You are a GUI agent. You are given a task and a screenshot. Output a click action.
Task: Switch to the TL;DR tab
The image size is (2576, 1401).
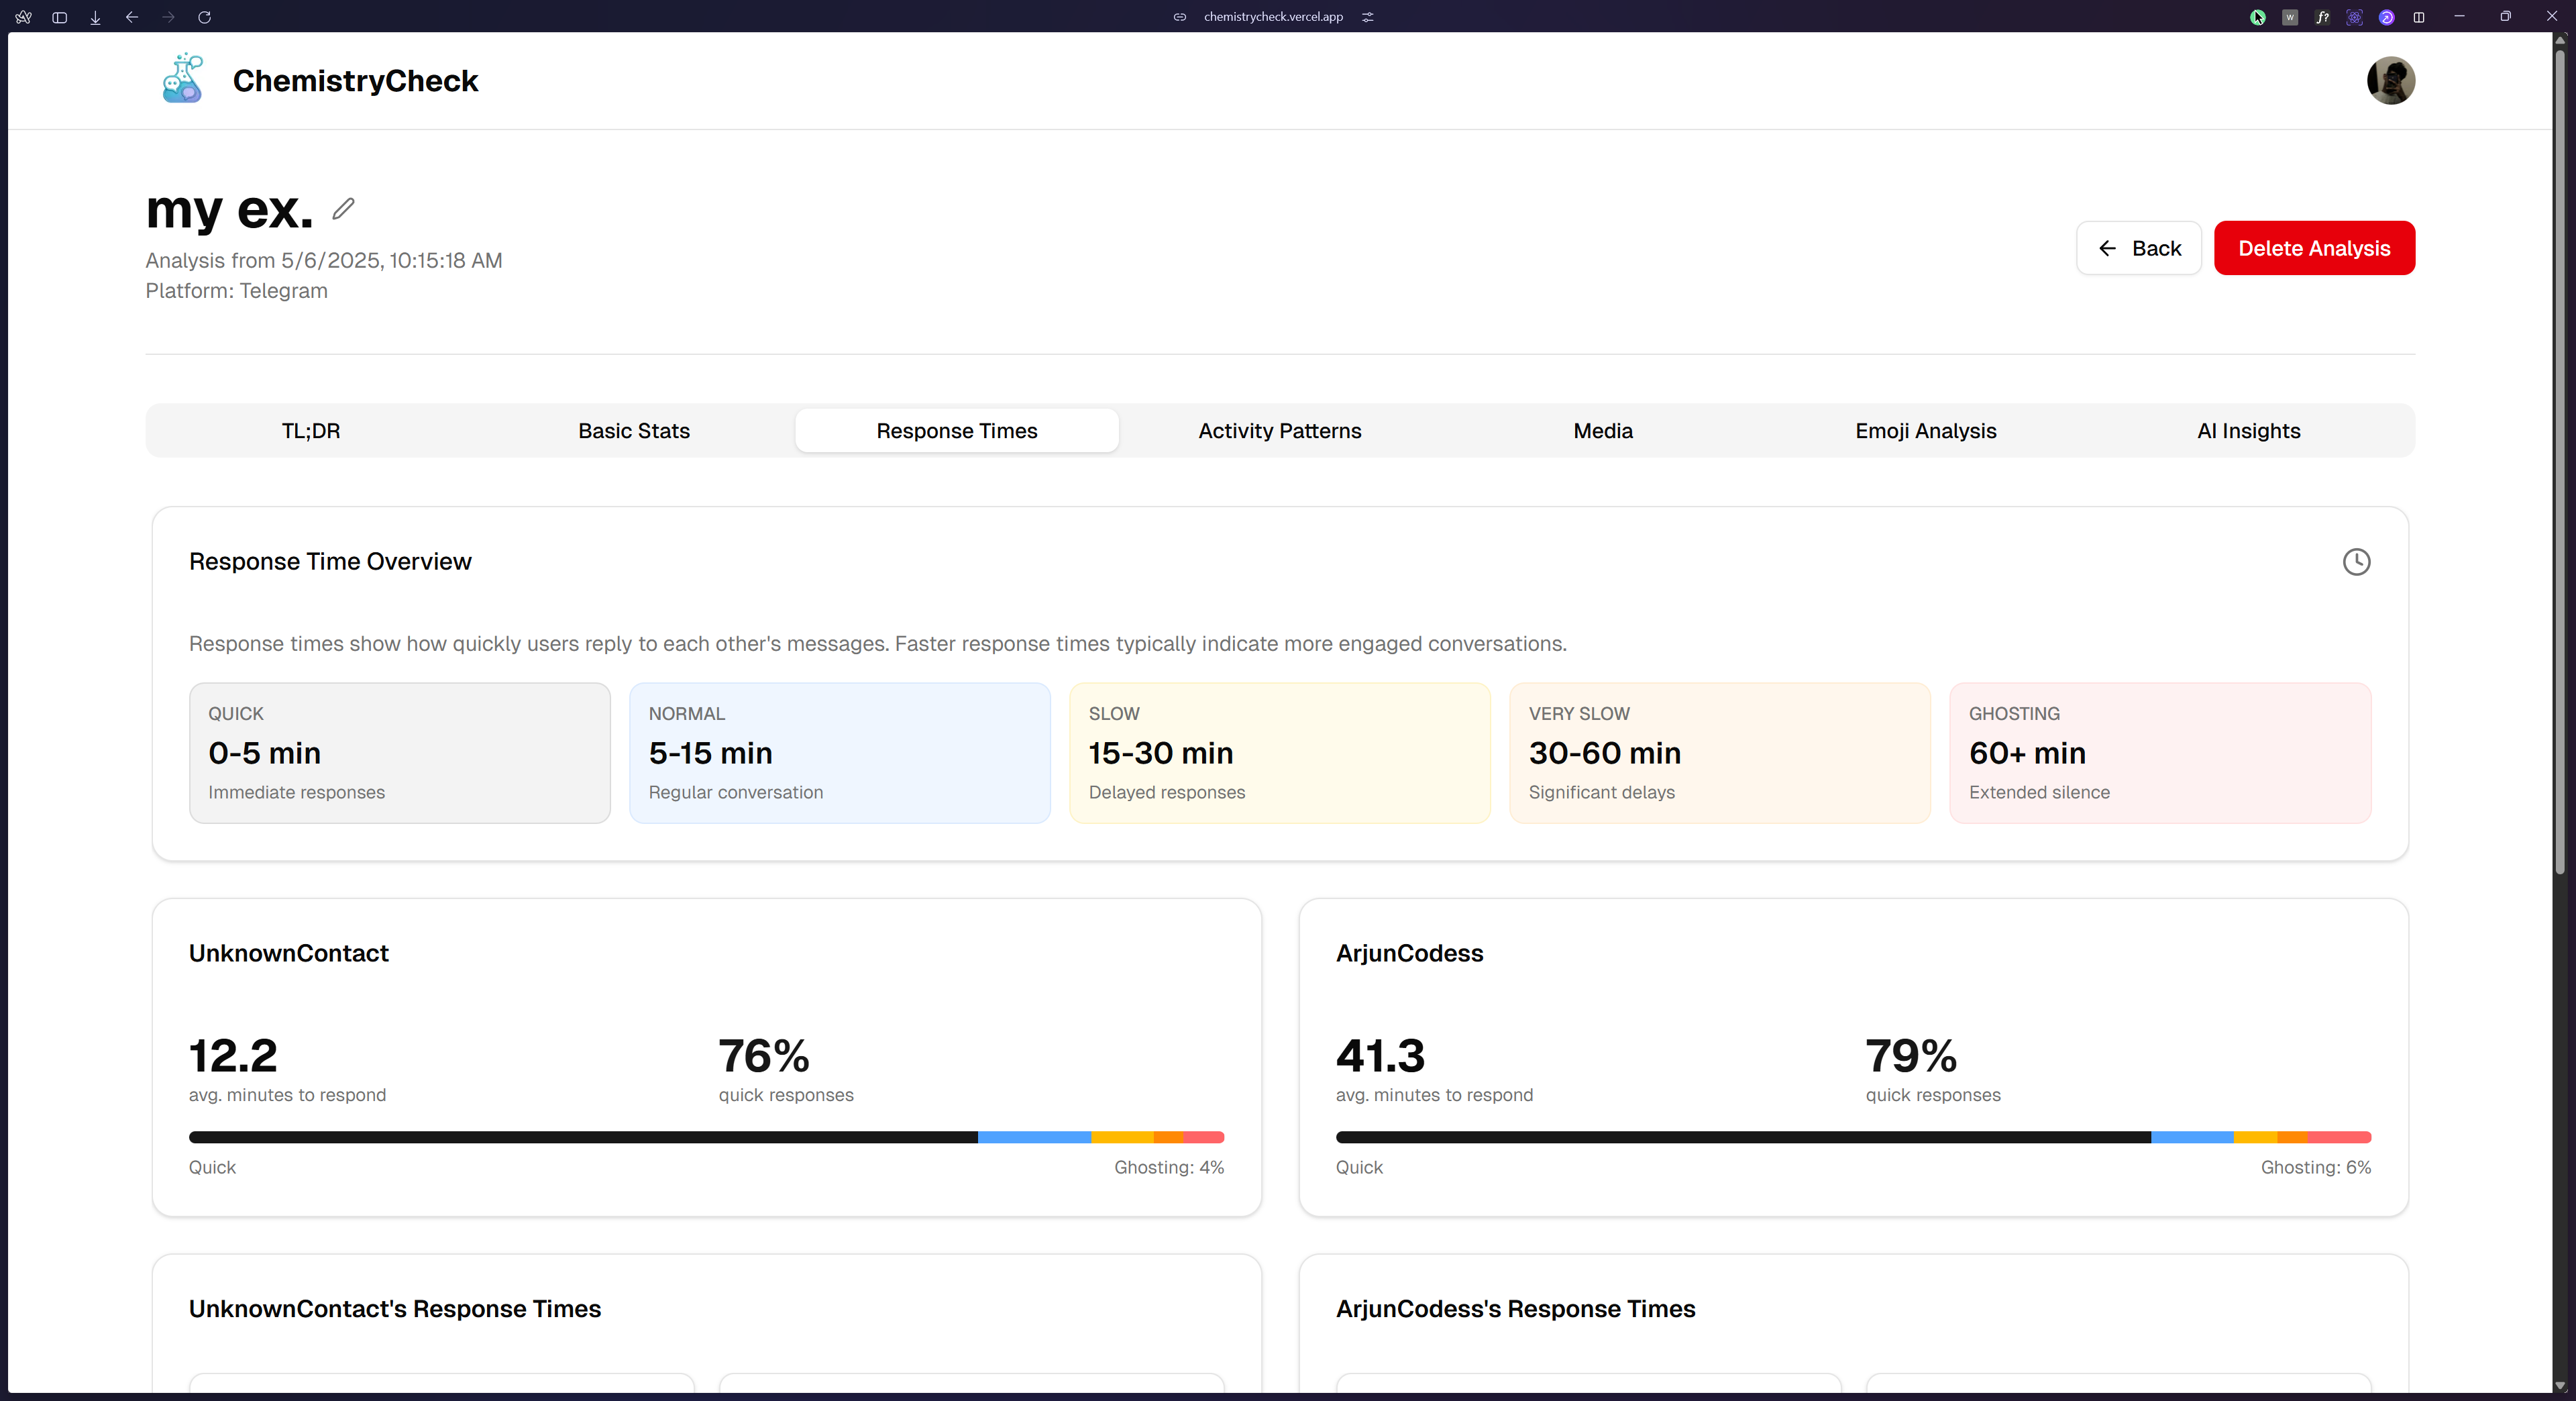[310, 431]
